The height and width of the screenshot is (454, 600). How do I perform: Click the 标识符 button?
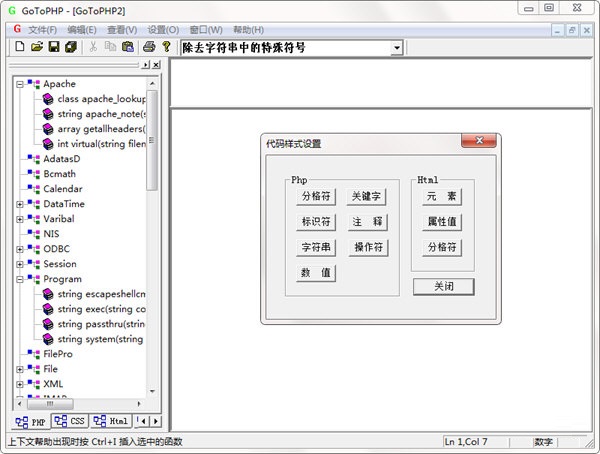pyautogui.click(x=316, y=222)
